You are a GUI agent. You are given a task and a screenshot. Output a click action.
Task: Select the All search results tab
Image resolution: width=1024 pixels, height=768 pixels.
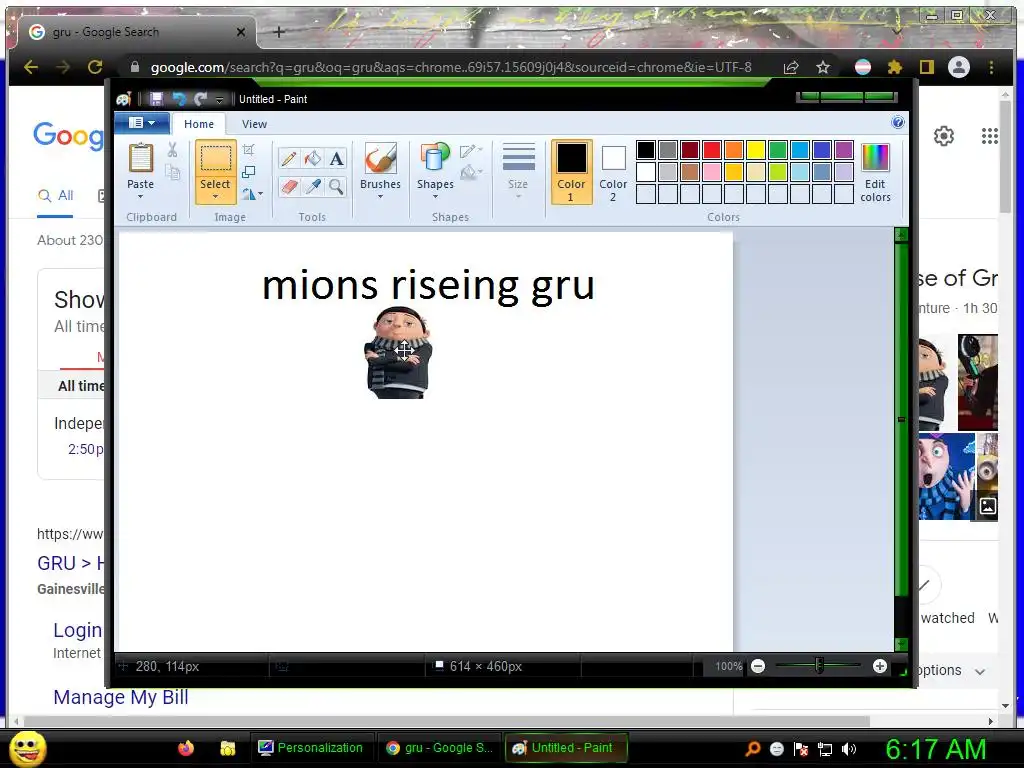point(56,195)
